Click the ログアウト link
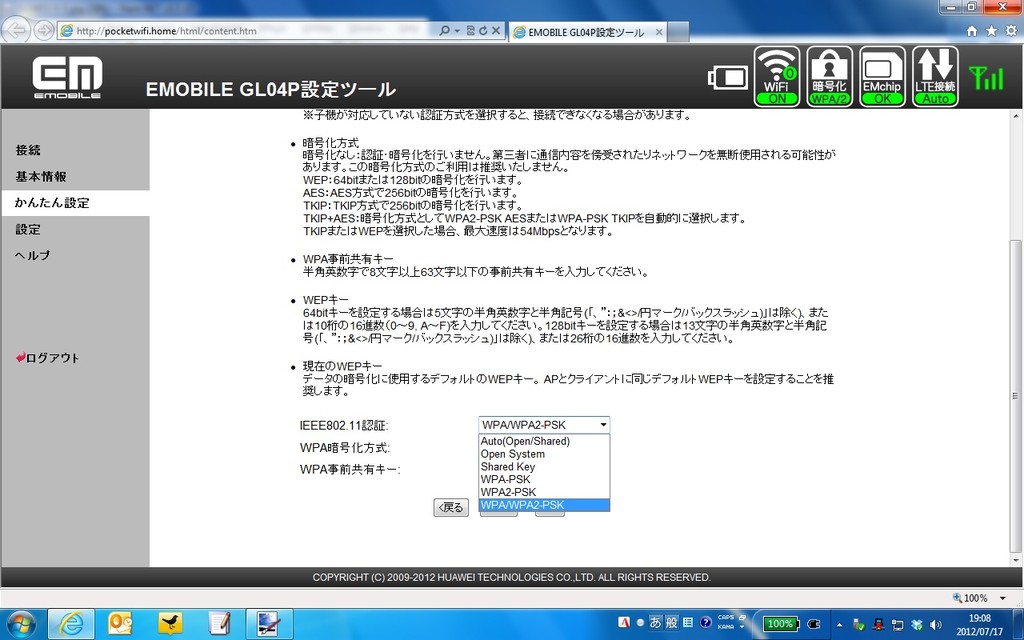This screenshot has width=1024, height=640. (x=48, y=358)
